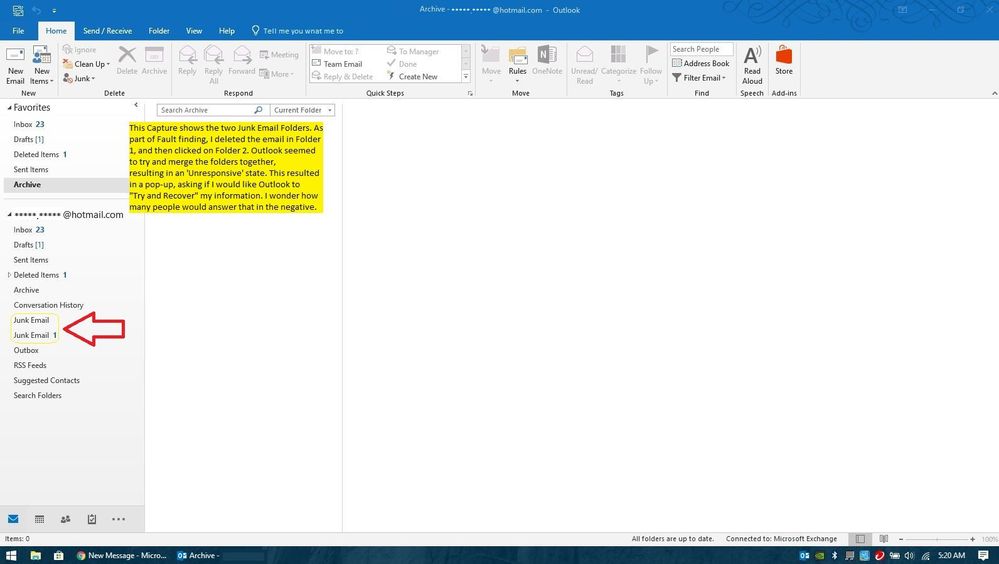Open the File tab
Viewport: 999px width, 564px height.
18,31
